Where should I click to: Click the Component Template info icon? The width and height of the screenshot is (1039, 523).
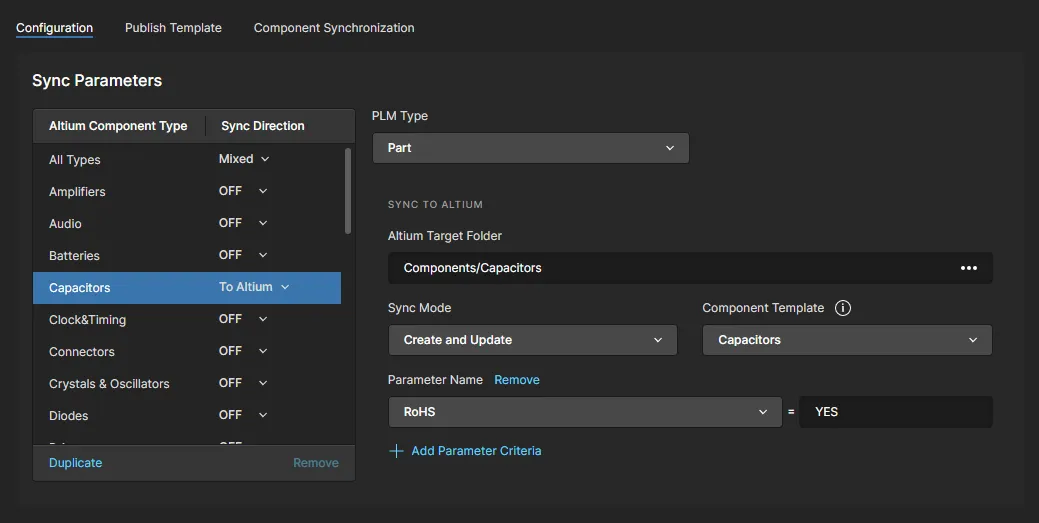842,308
